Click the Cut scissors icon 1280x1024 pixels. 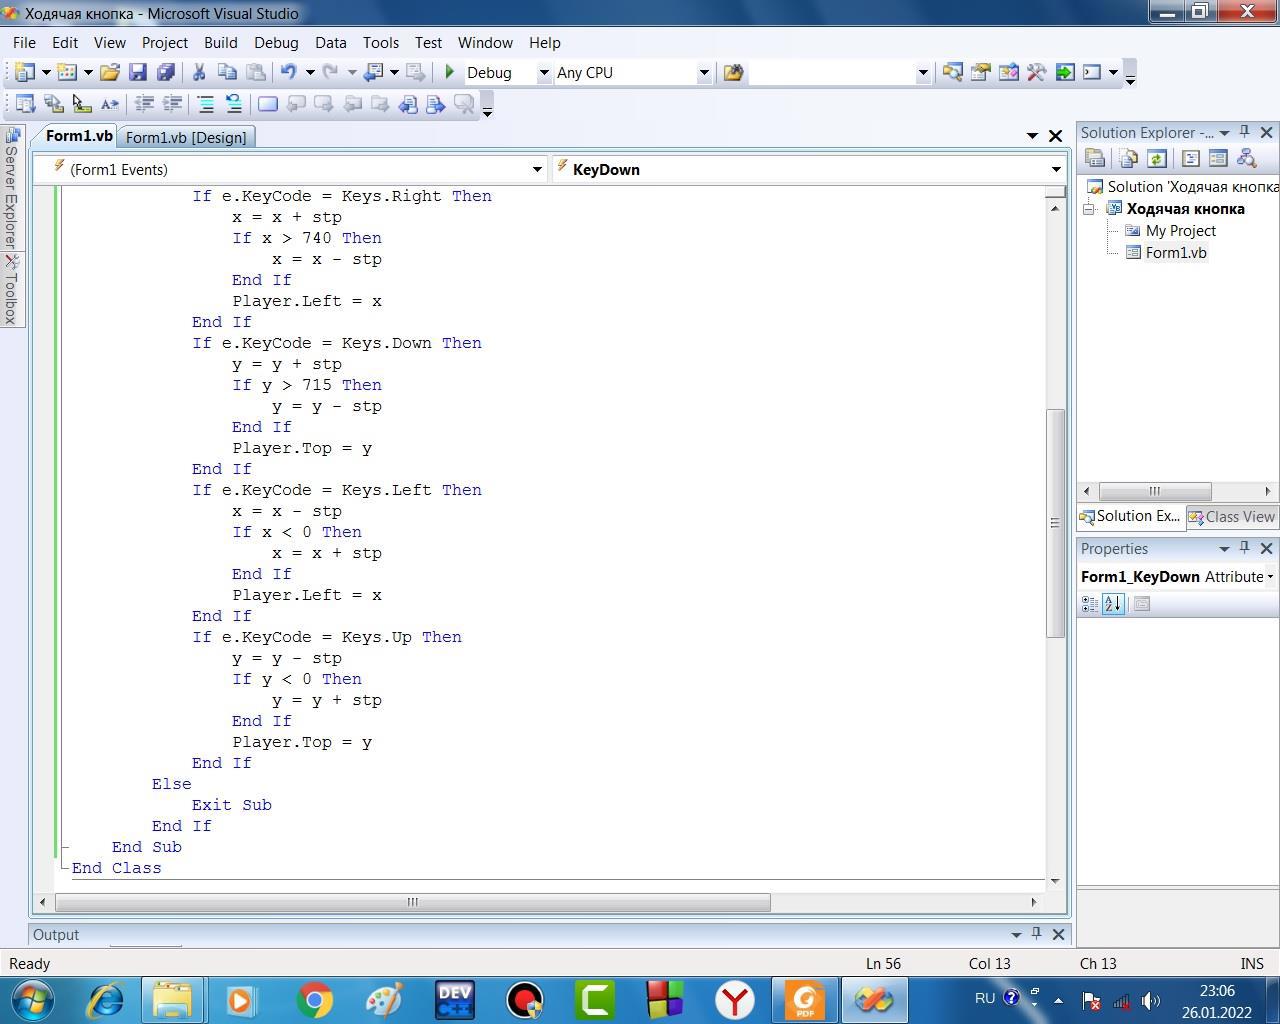point(198,72)
